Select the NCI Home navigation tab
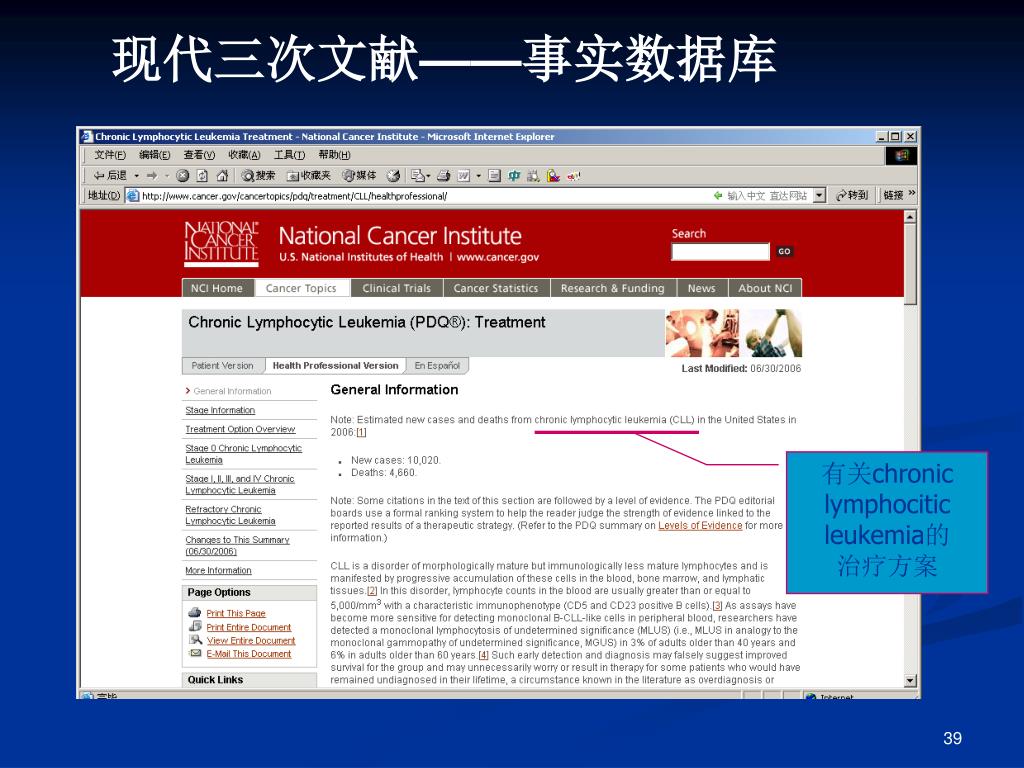 [x=217, y=288]
